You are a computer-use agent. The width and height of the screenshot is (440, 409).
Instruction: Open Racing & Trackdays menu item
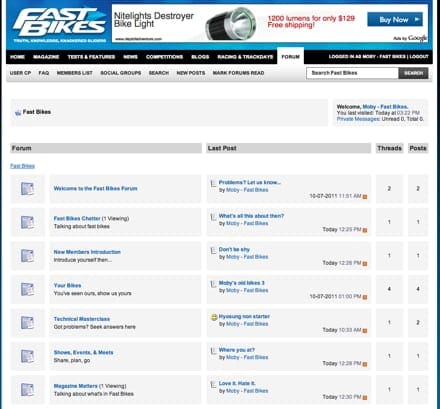[245, 57]
